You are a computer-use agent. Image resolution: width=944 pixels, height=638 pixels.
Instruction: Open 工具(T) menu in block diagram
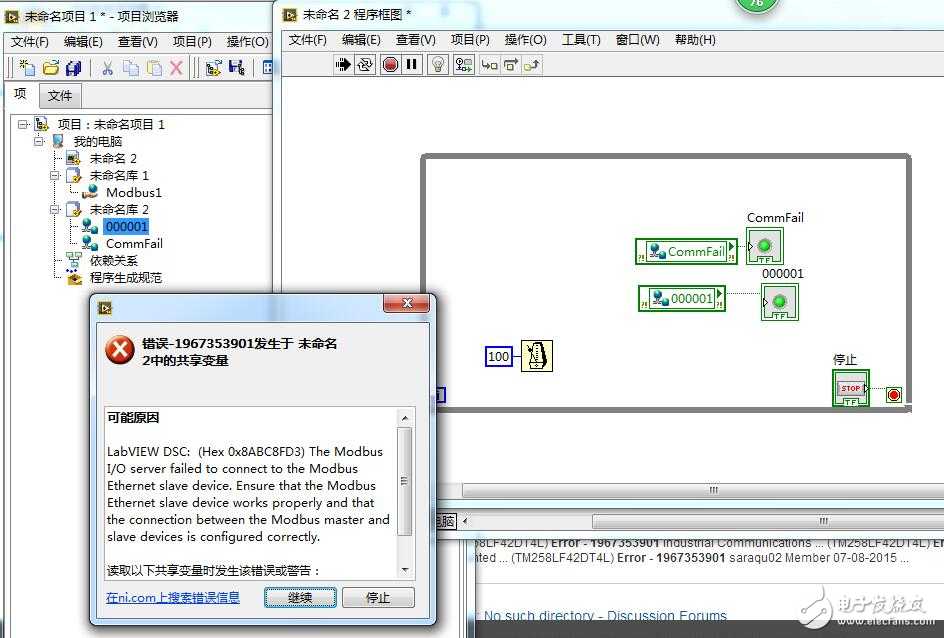[x=581, y=40]
